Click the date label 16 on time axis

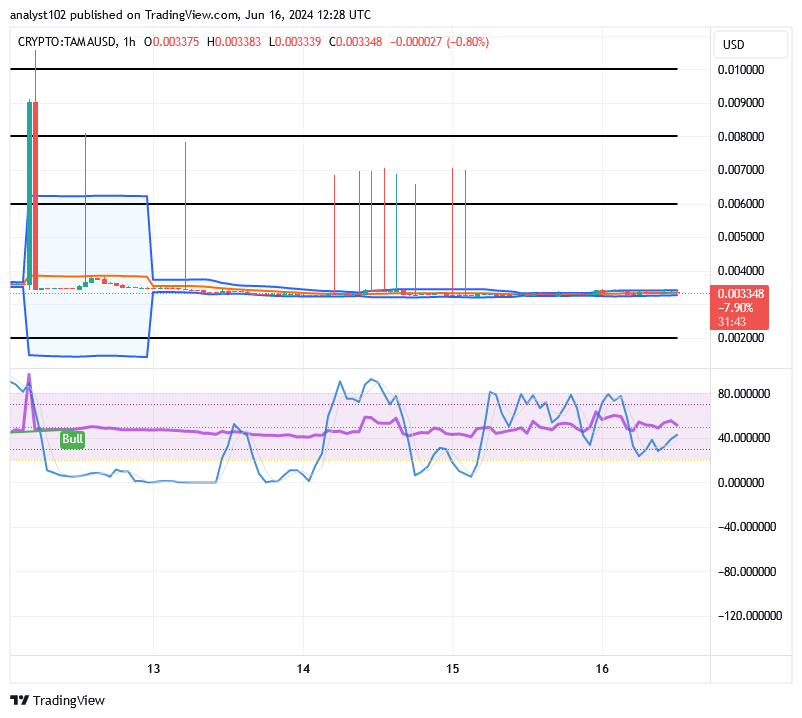(x=602, y=668)
